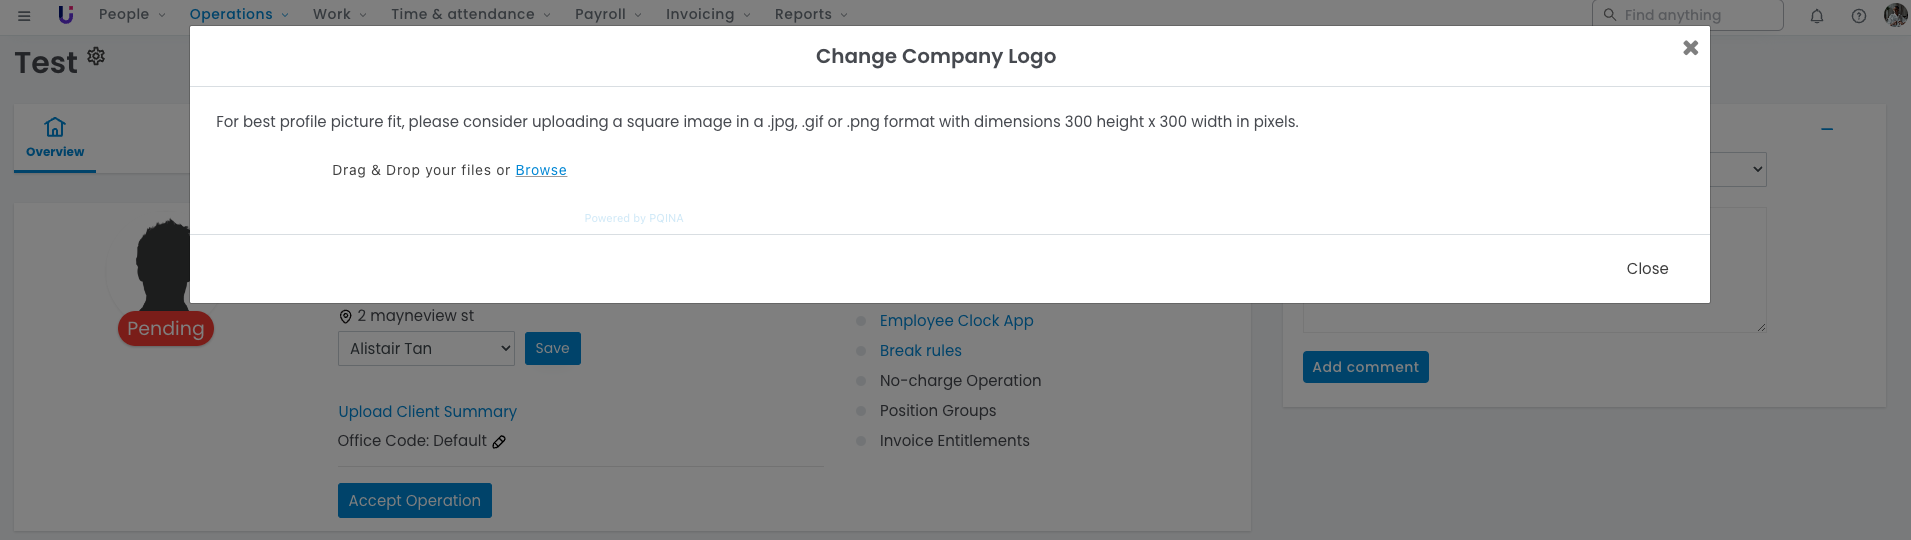Switch to the Overview tab
This screenshot has width=1911, height=540.
55,138
